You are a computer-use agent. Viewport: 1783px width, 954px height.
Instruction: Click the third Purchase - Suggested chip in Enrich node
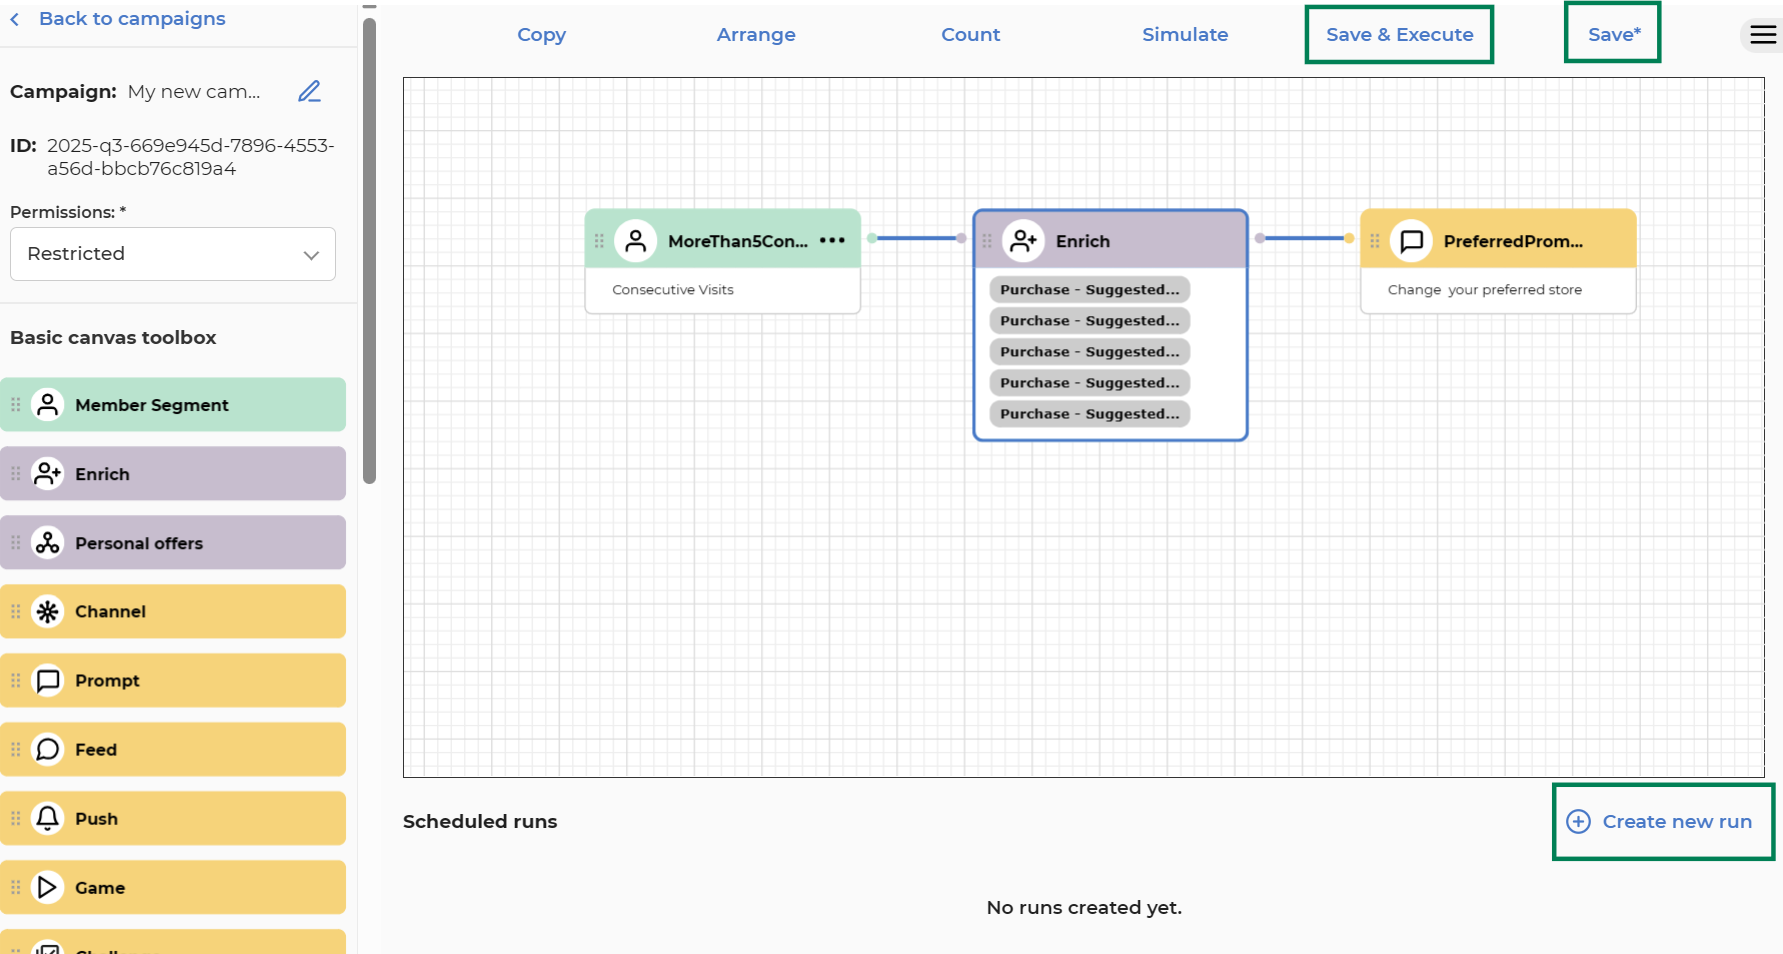1090,352
